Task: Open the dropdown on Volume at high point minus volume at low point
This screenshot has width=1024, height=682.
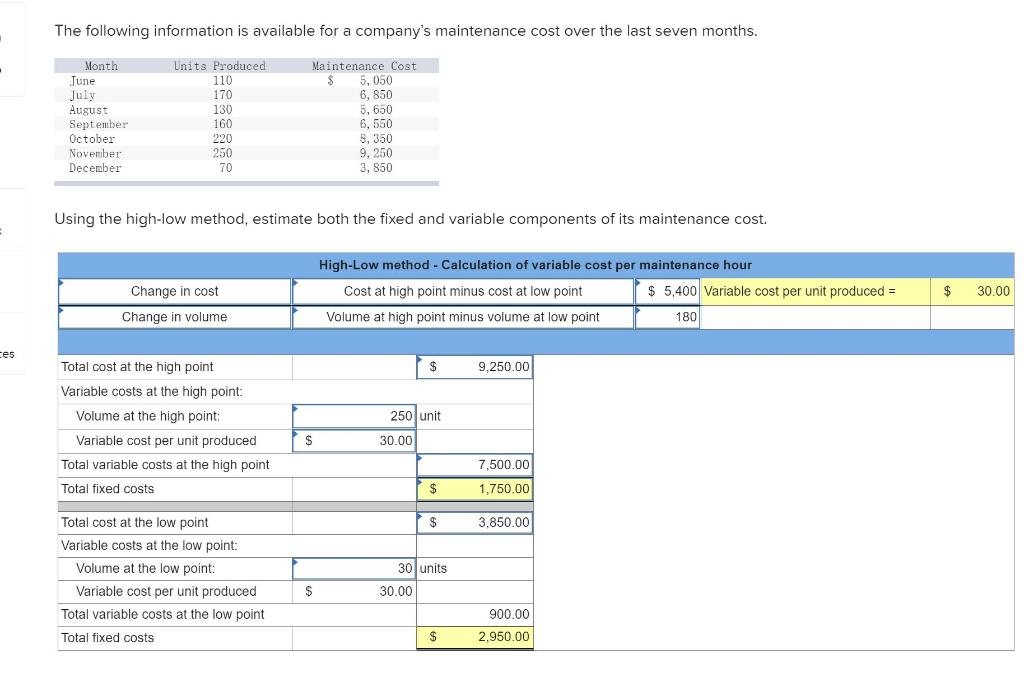Action: (x=462, y=319)
